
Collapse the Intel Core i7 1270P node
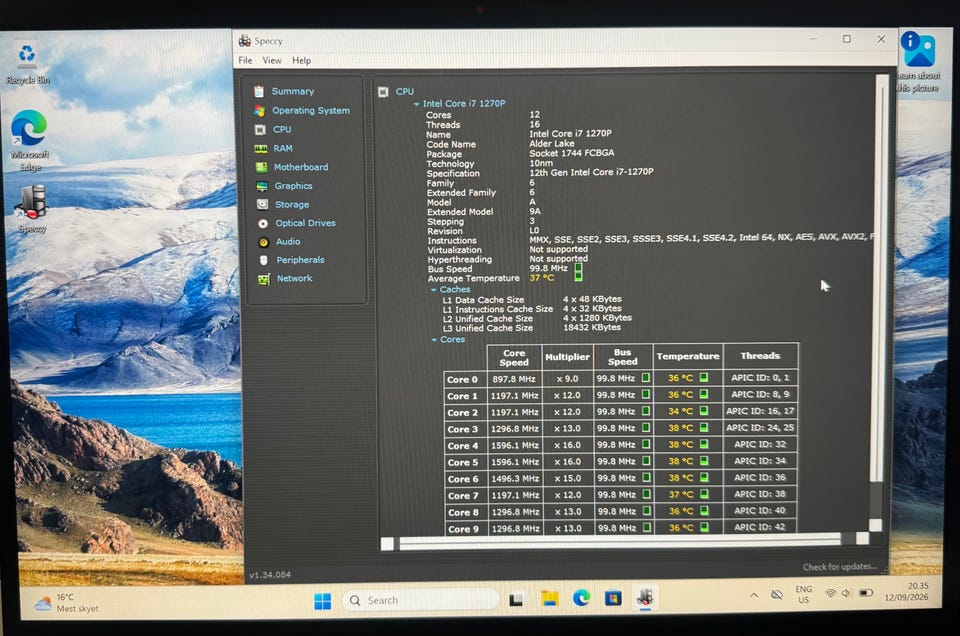click(416, 104)
